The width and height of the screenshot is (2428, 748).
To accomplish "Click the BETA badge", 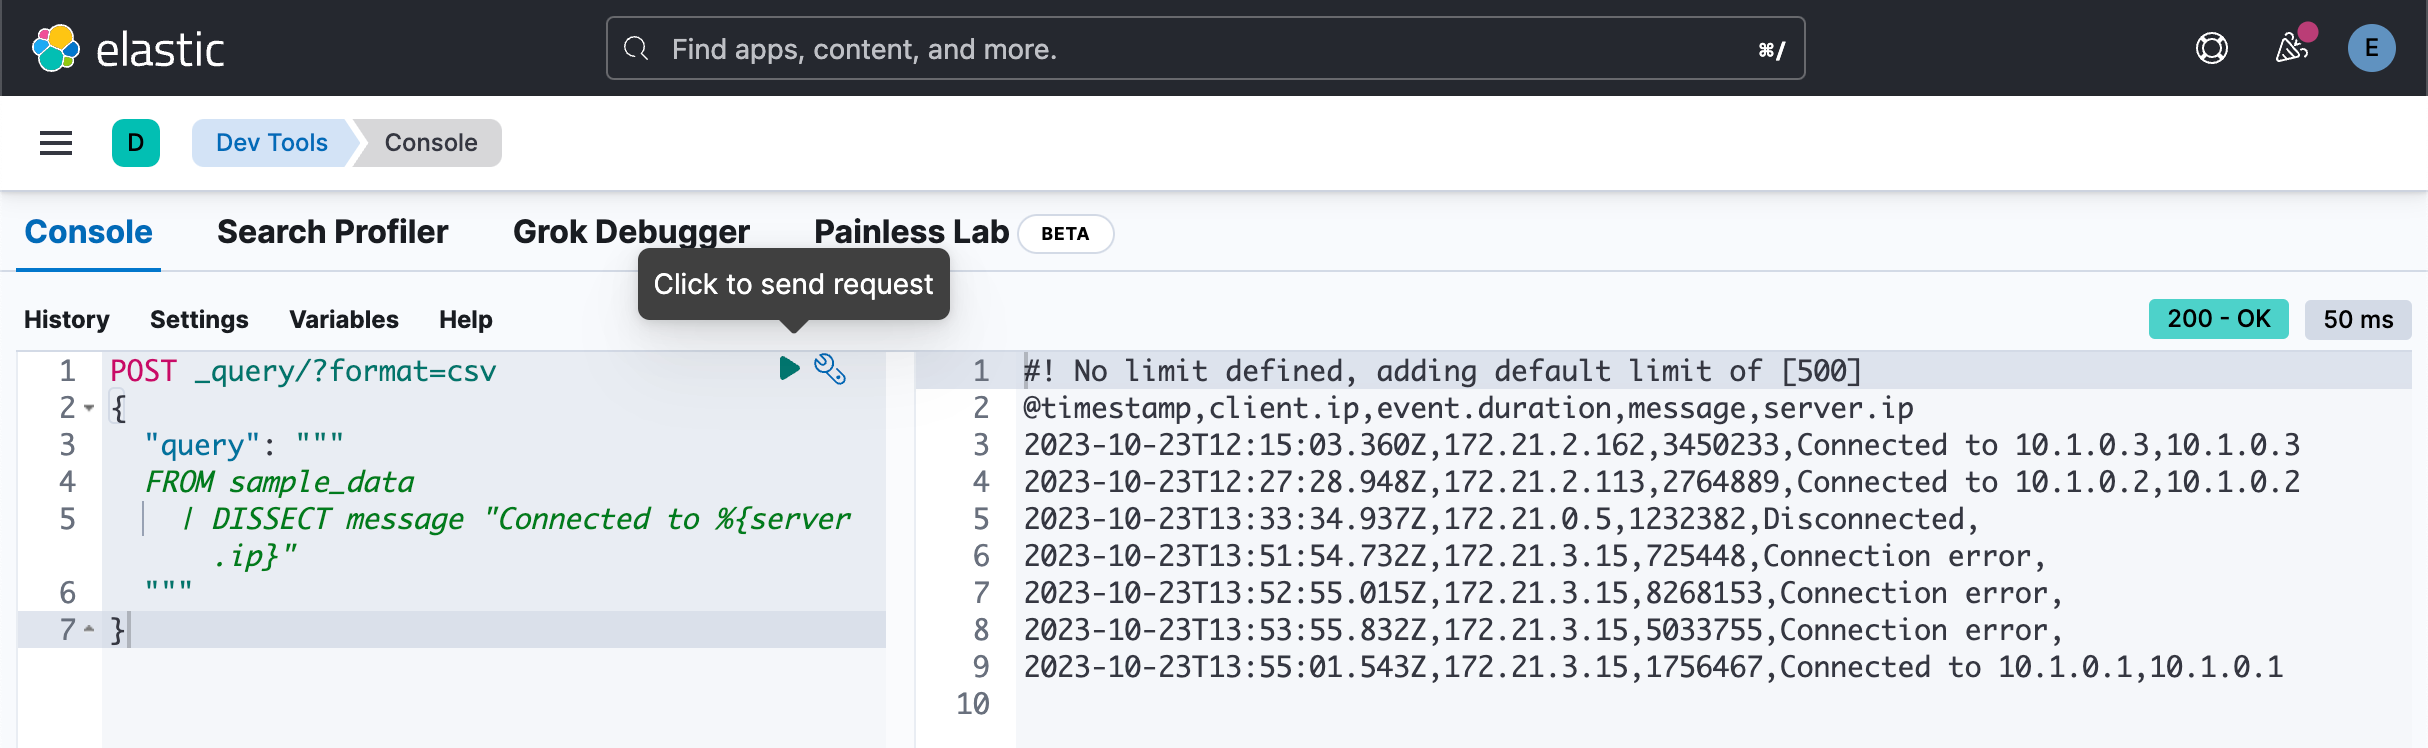I will (x=1065, y=234).
